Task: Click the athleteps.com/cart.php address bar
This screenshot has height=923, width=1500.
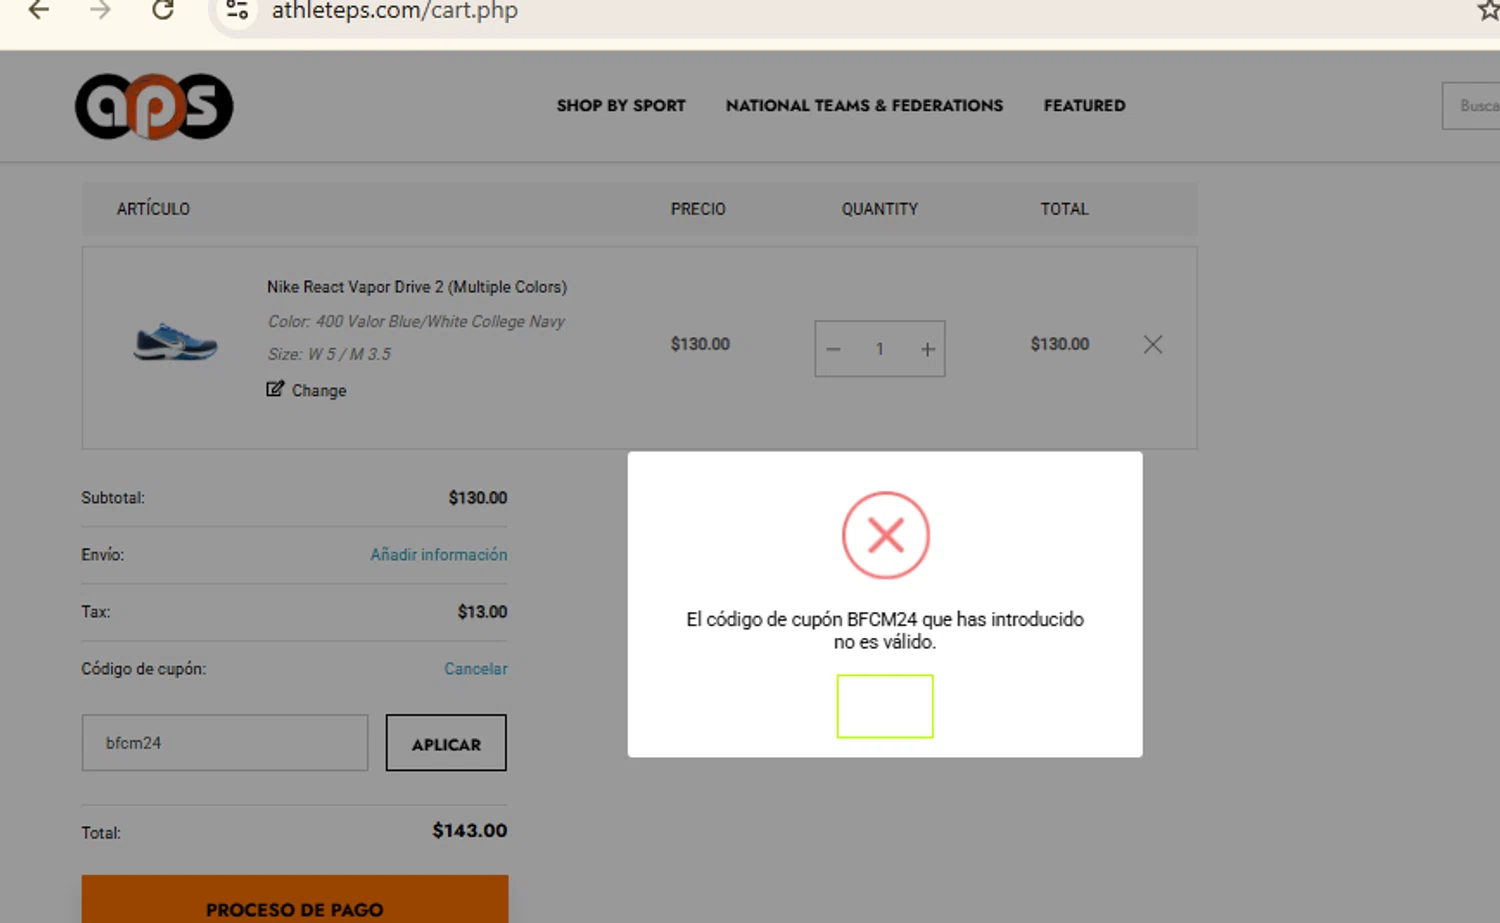Action: pos(395,11)
